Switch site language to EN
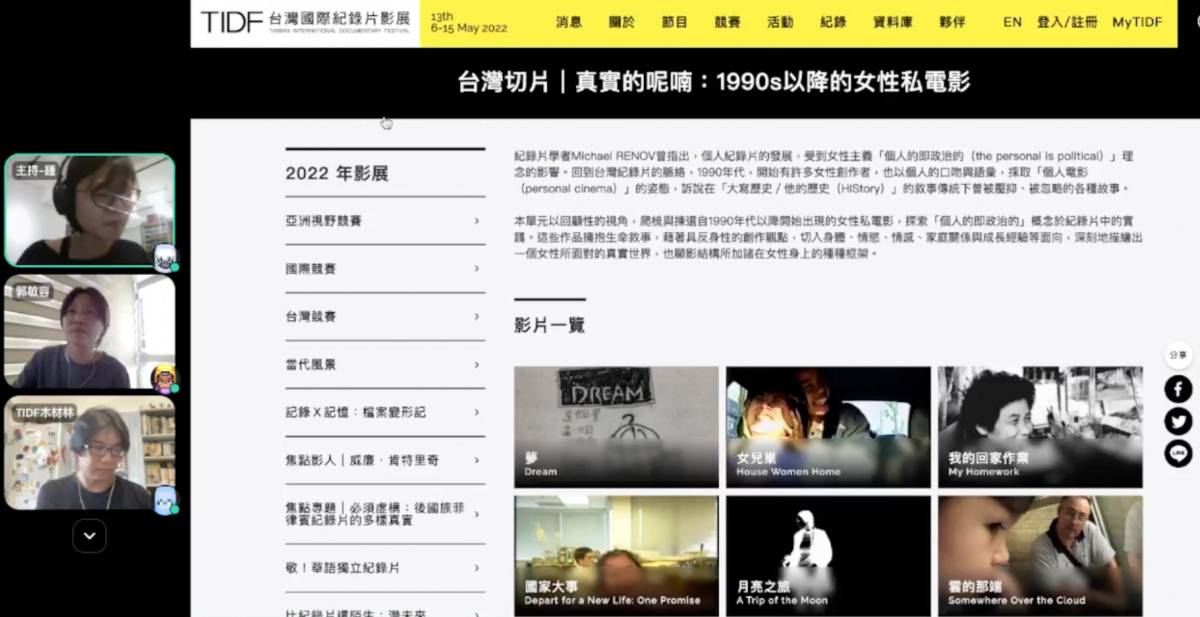 point(1012,22)
